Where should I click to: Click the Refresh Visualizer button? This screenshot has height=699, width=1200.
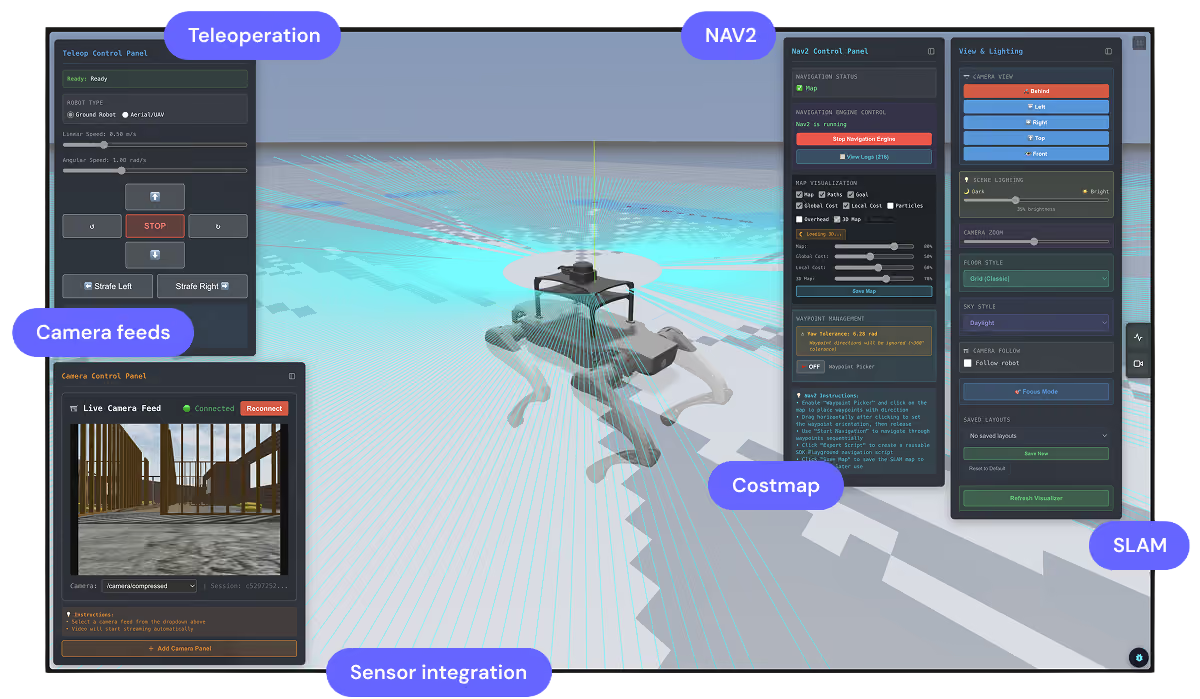point(1036,498)
